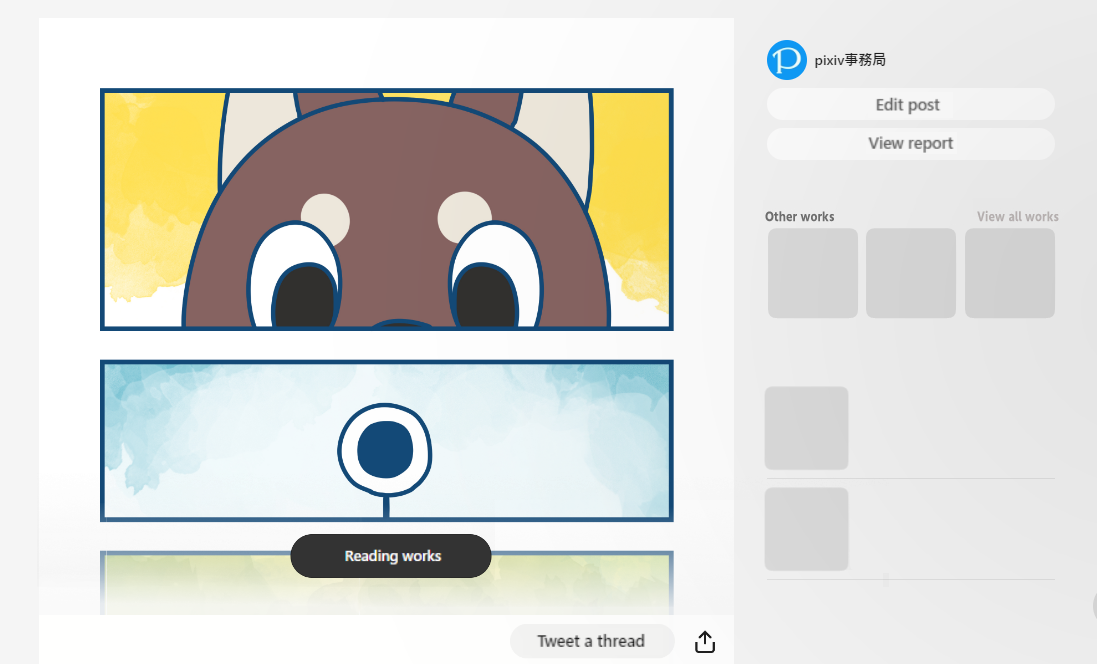Select the first thumbnail under Other works
Image resolution: width=1097 pixels, height=664 pixels.
[x=812, y=272]
